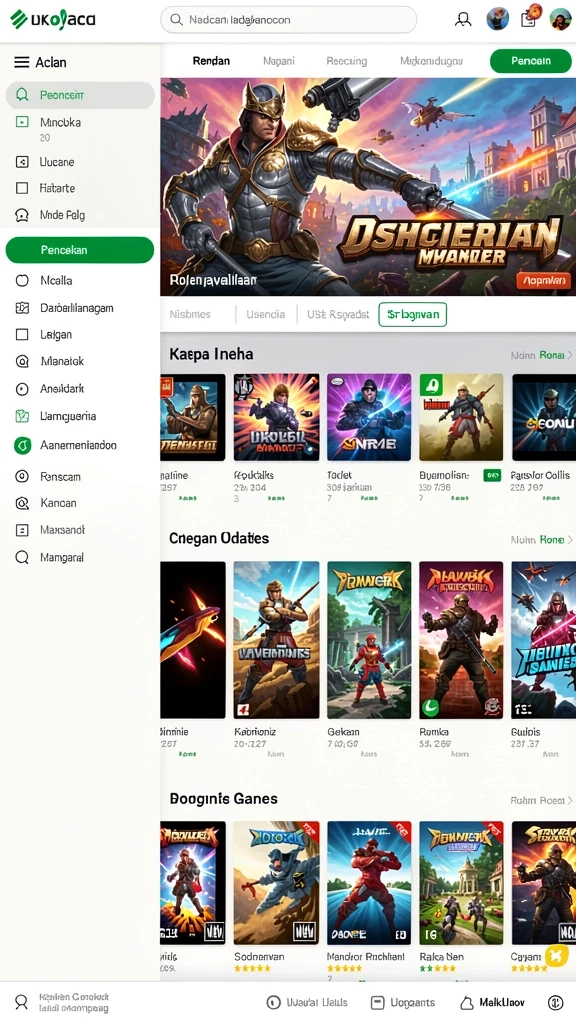Open Aanemeniandoo green circle sidebar icon
The height and width of the screenshot is (1024, 576).
coord(22,445)
